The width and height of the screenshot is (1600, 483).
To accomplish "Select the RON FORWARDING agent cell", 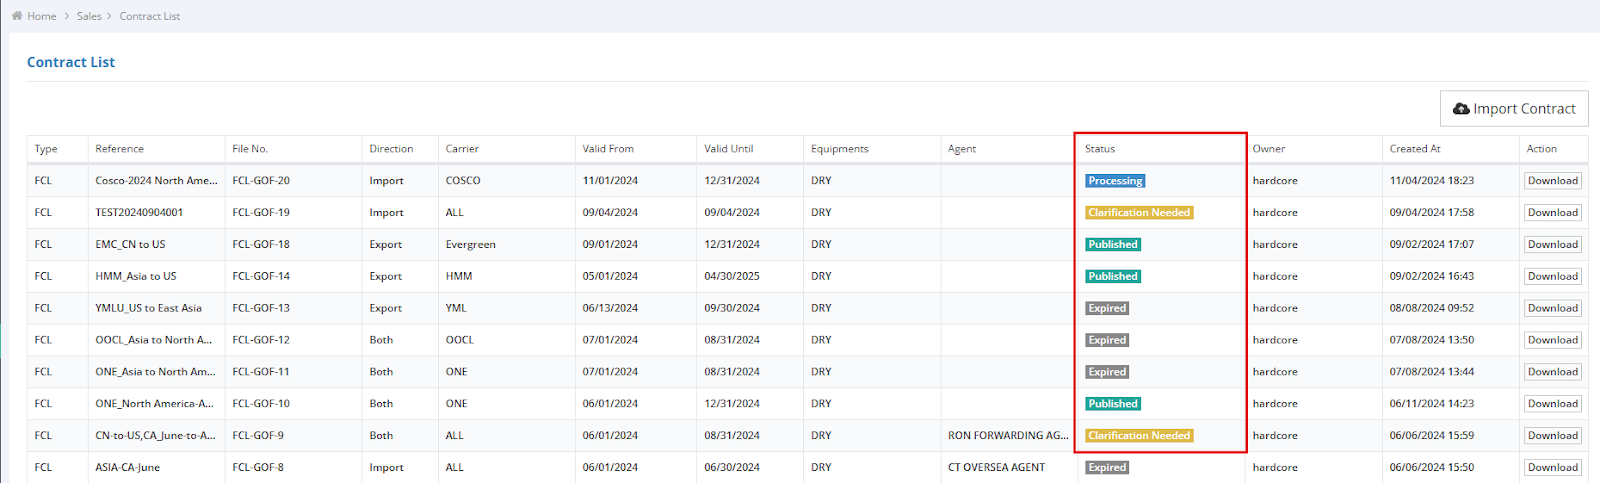I will pyautogui.click(x=1007, y=436).
